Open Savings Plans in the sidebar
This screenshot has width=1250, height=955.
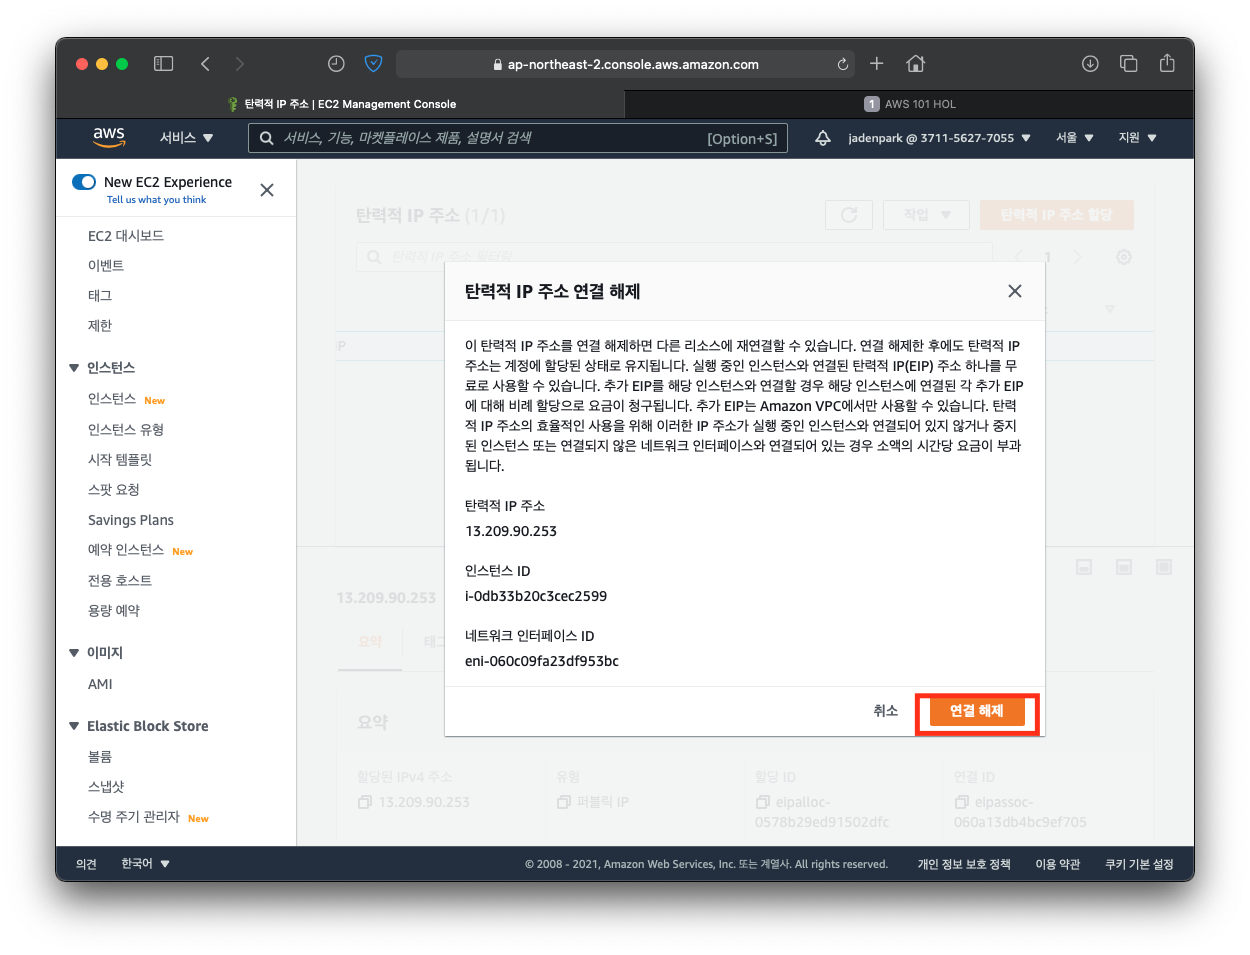point(131,520)
